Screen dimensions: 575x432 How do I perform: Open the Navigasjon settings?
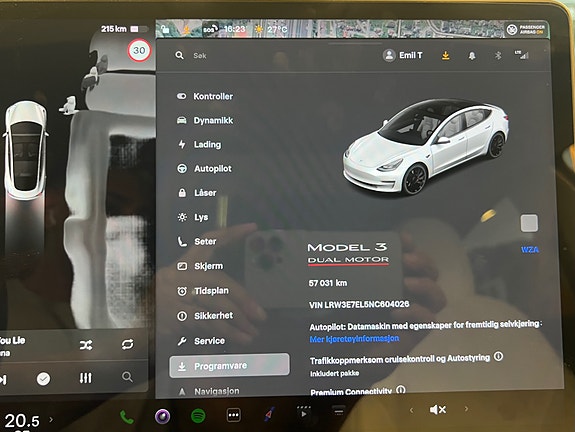[x=208, y=391]
